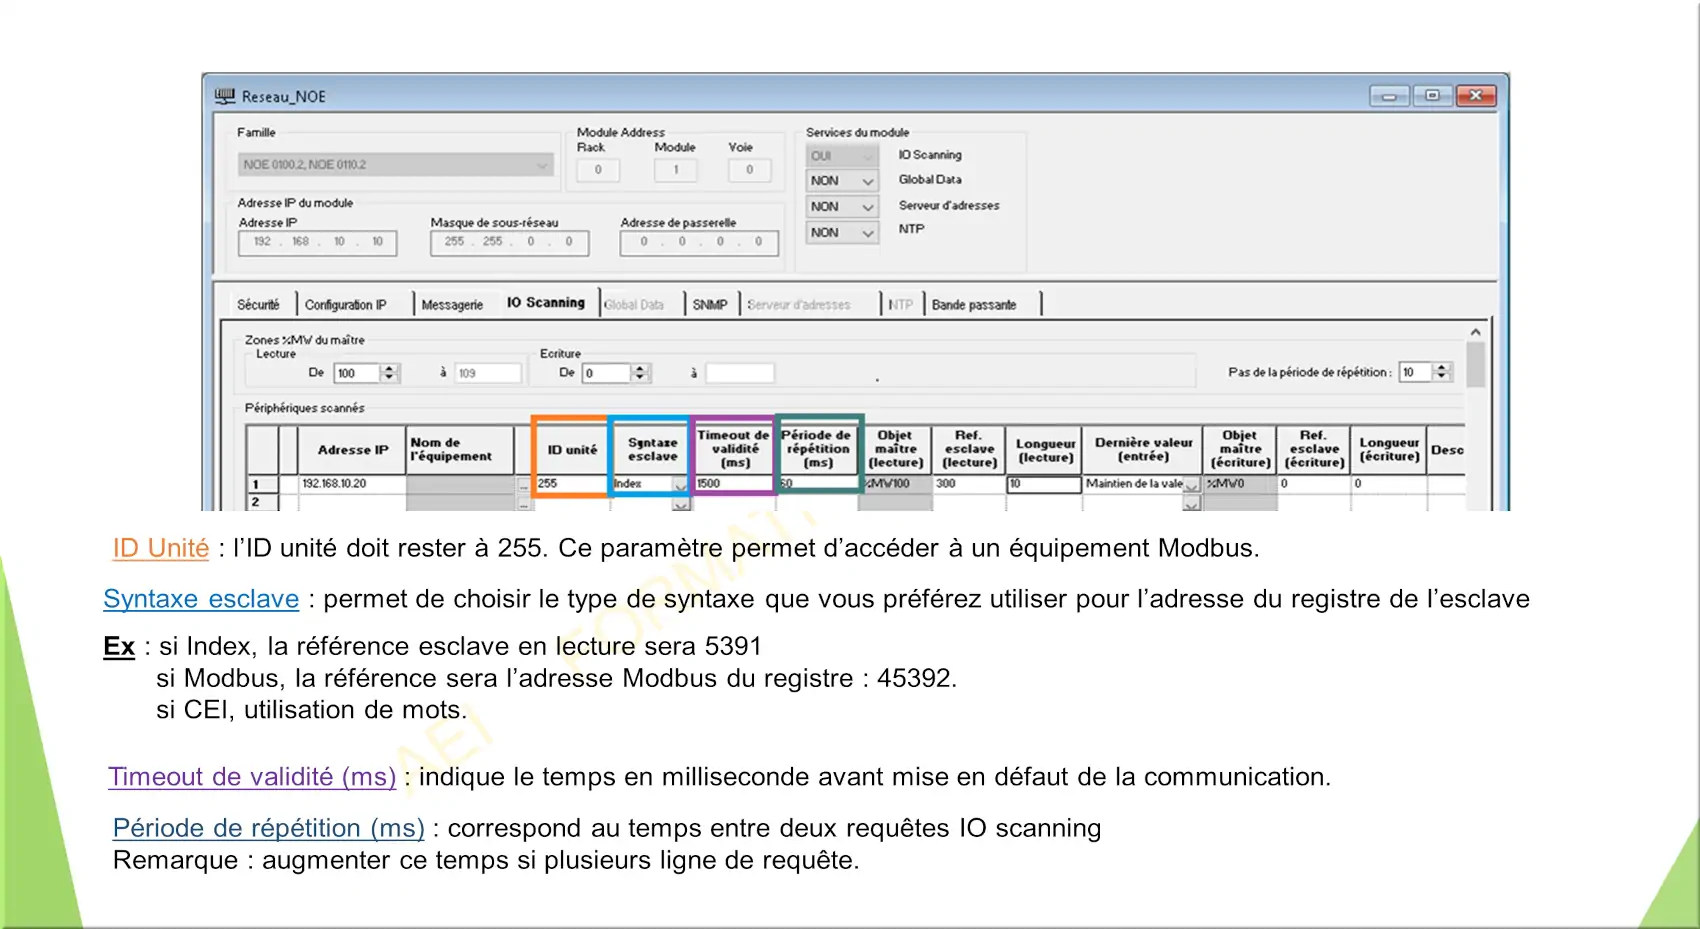This screenshot has width=1700, height=929.
Task: Click the Syntaxe esclave heading link
Action: [201, 599]
